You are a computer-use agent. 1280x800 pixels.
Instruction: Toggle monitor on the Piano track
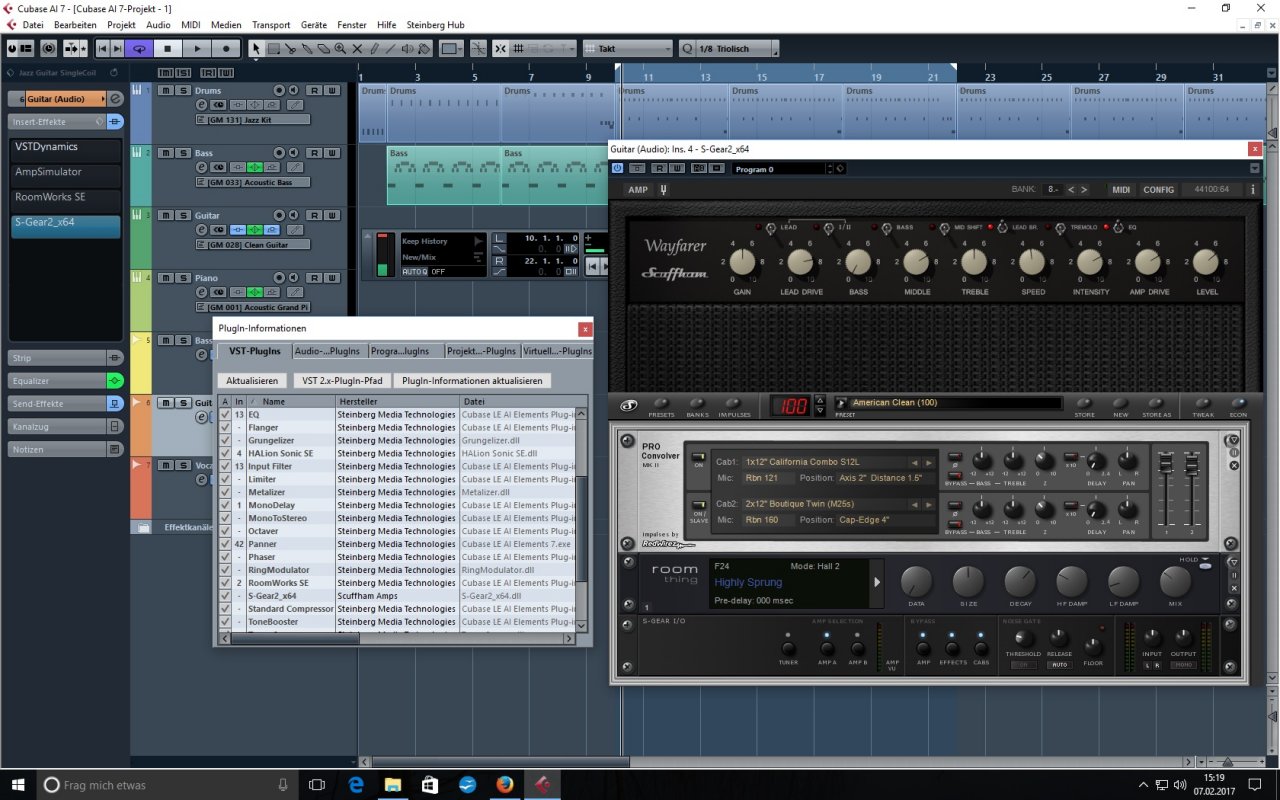[293, 277]
